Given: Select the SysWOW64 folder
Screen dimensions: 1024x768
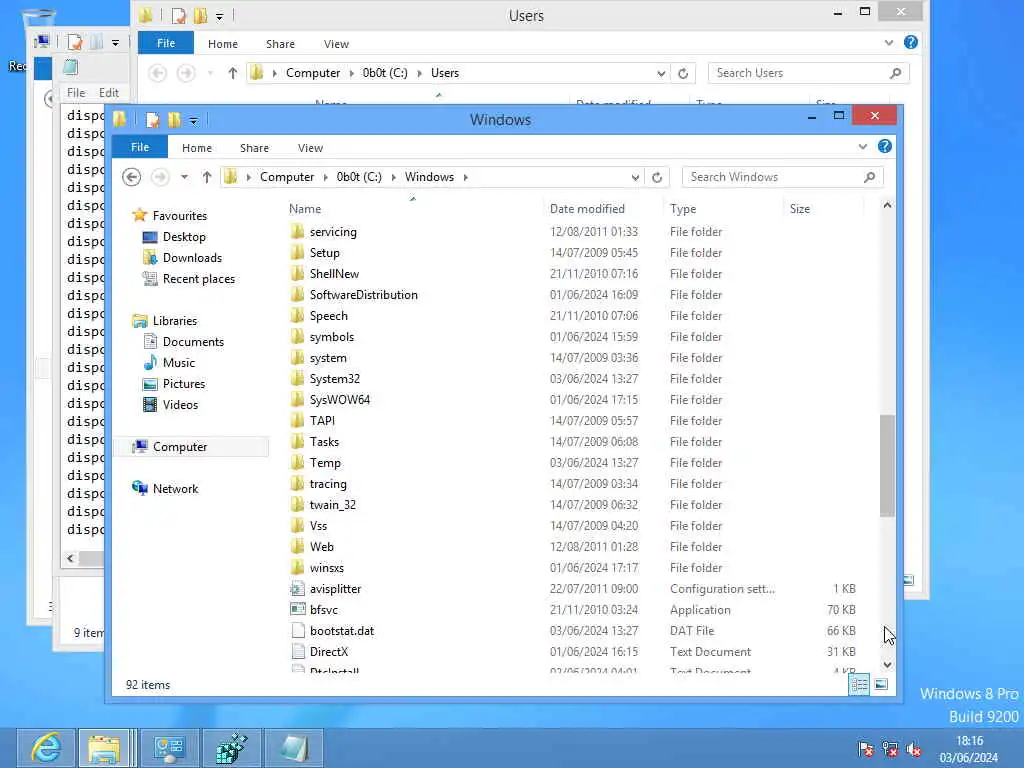Looking at the screenshot, I should click(340, 400).
